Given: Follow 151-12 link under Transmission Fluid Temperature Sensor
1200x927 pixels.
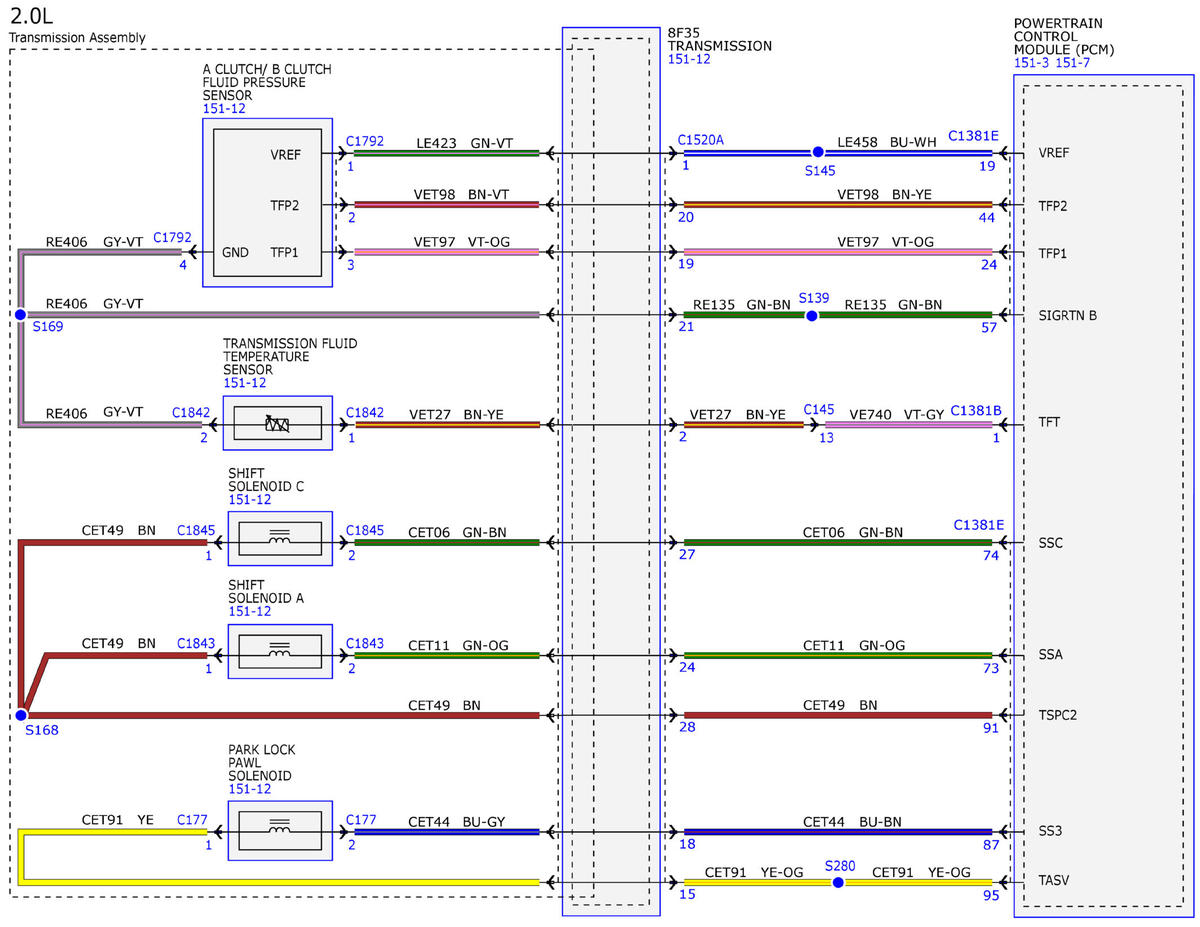Looking at the screenshot, I should [244, 383].
